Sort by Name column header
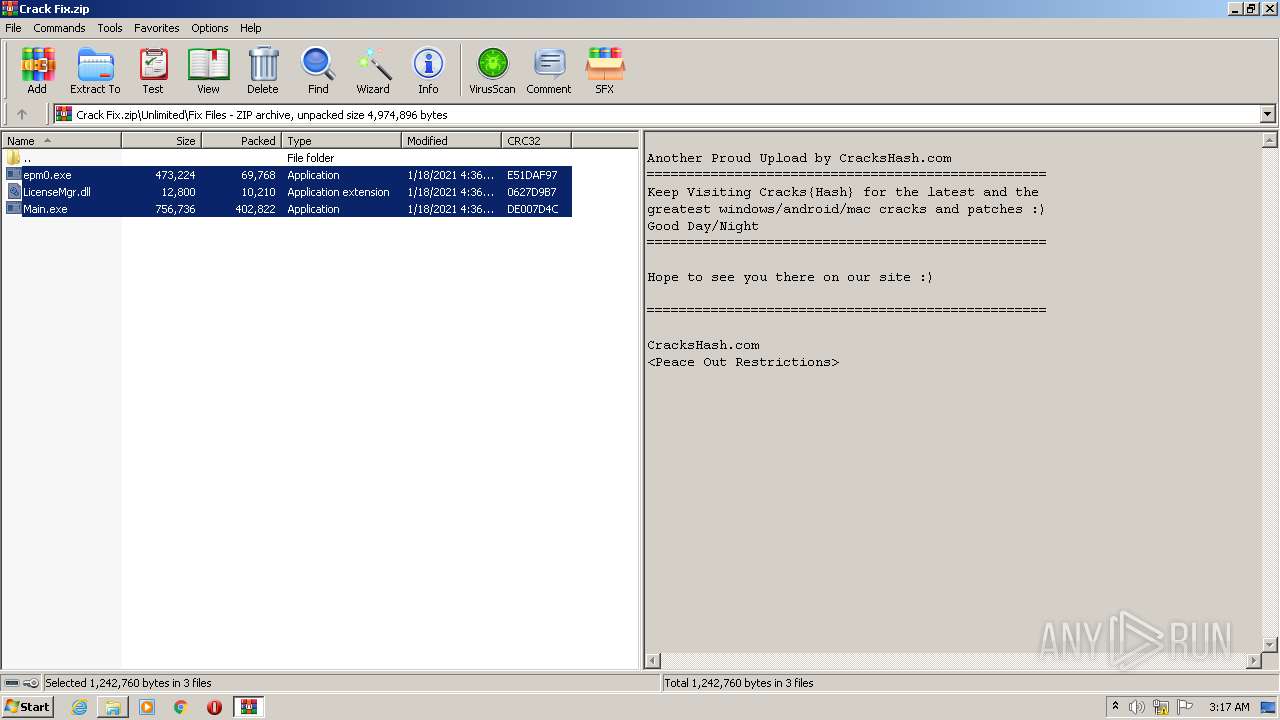Viewport: 1280px width, 720px height. point(61,141)
